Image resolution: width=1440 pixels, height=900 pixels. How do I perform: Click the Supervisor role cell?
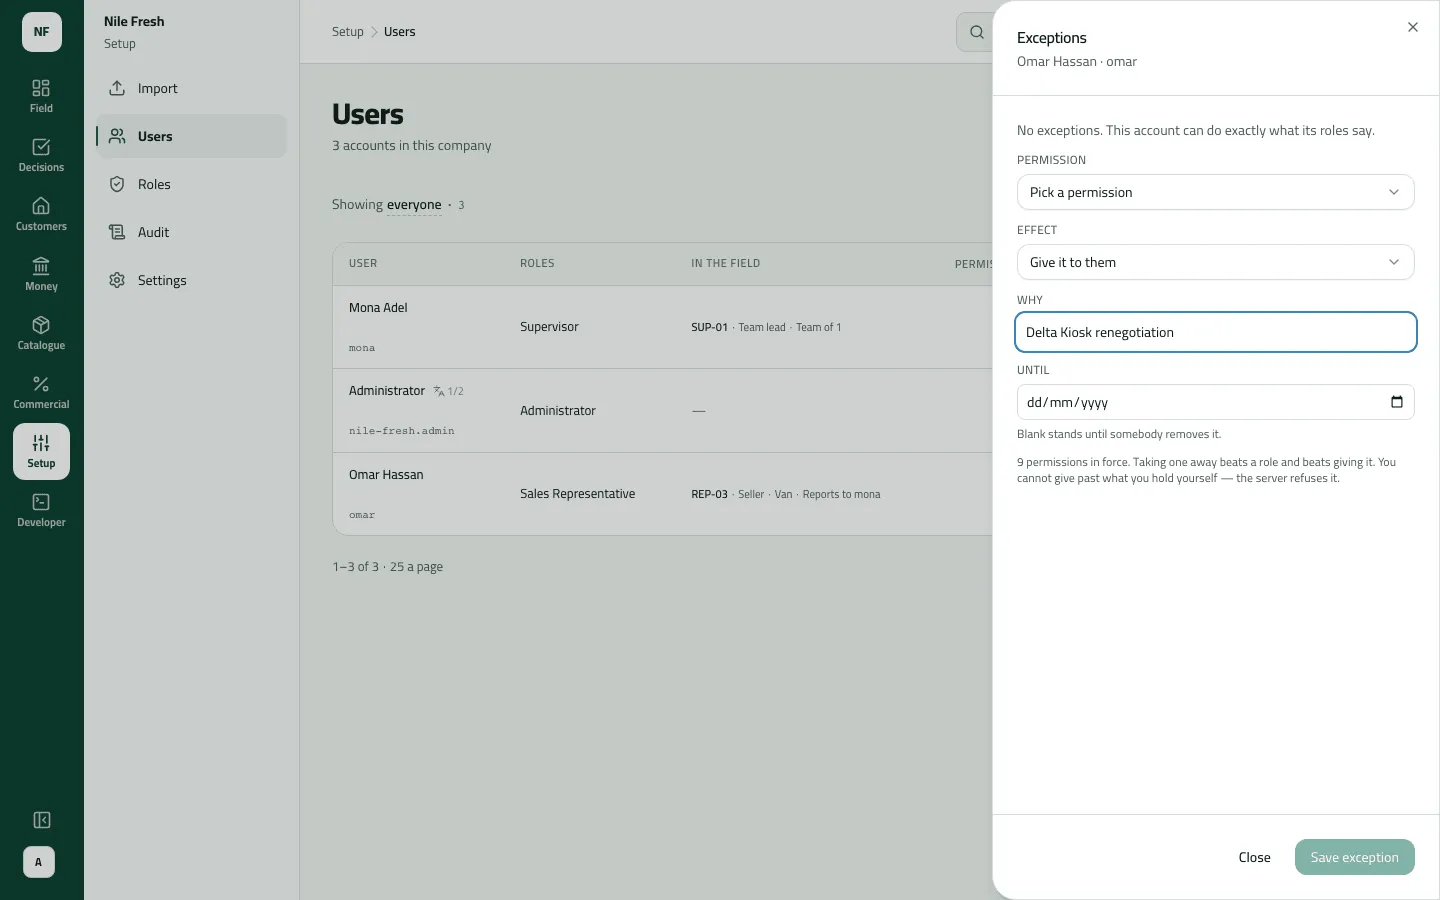tap(549, 327)
